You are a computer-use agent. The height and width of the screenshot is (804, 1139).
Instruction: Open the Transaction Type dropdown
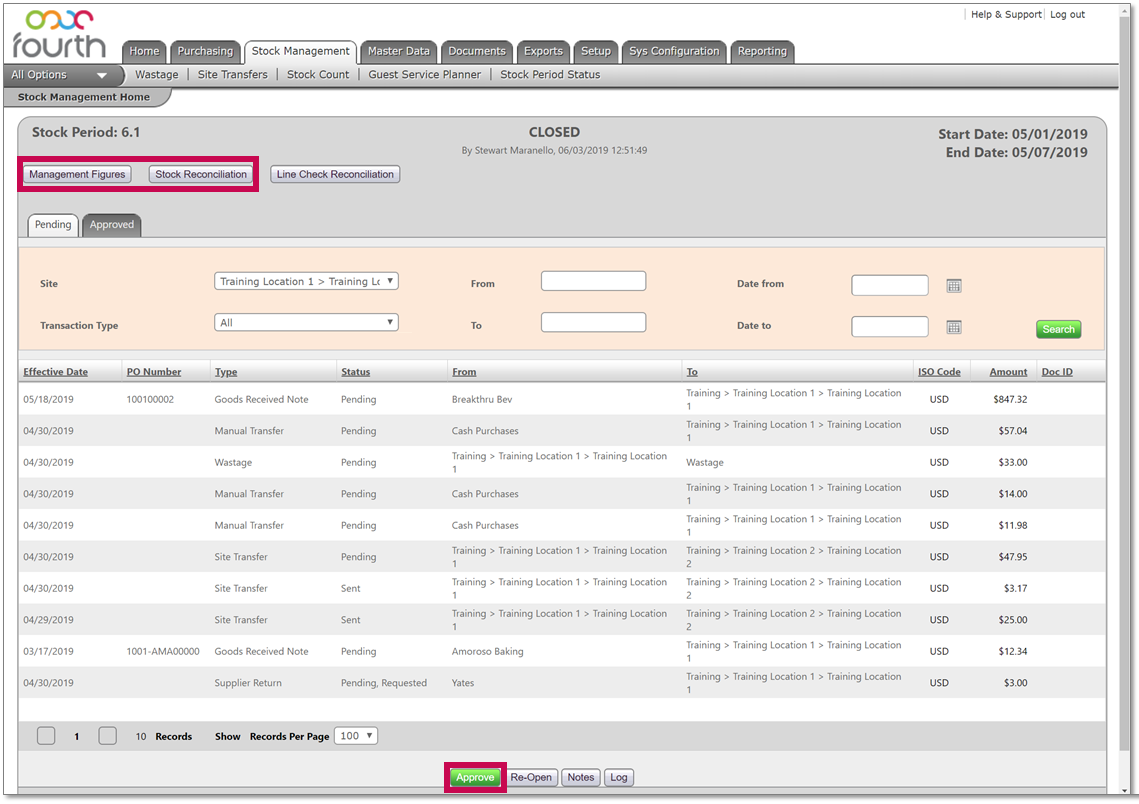(x=306, y=323)
